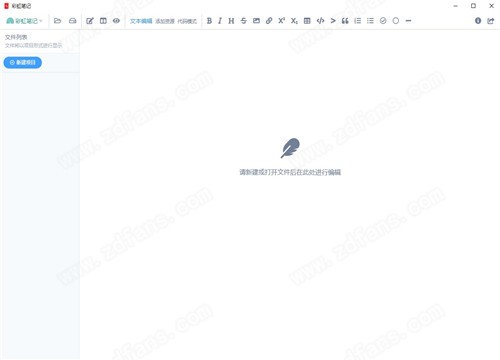The width and height of the screenshot is (500, 360).
Task: Insert a horizontal rule line
Action: (408, 21)
